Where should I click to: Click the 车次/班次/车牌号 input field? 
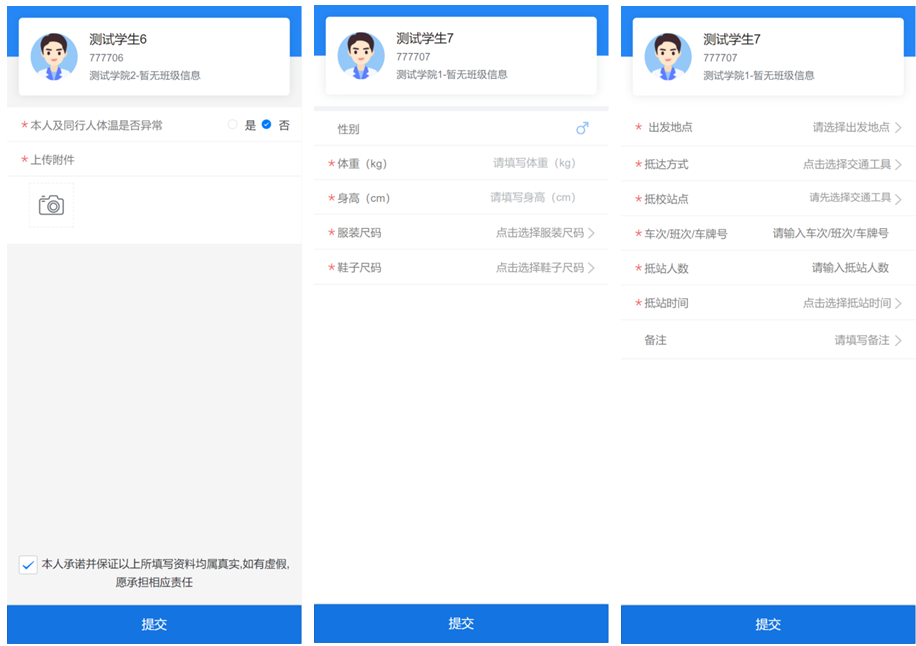830,234
